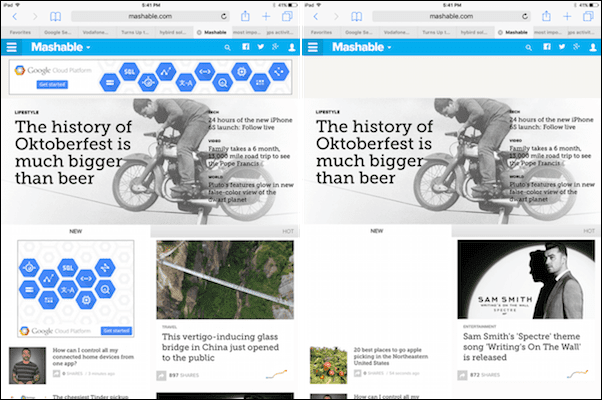The image size is (602, 400).
Task: Tap mashable.com address field in right screen
Action: (x=451, y=16)
